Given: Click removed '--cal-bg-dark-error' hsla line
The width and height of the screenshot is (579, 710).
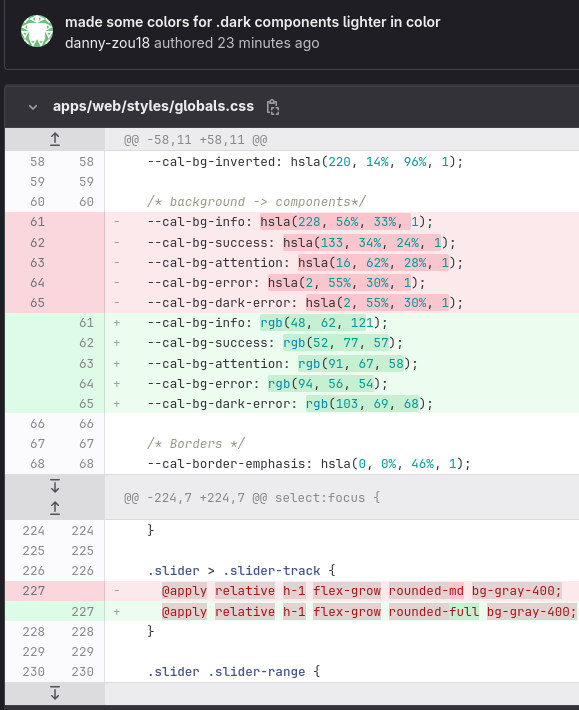Looking at the screenshot, I should point(305,302).
